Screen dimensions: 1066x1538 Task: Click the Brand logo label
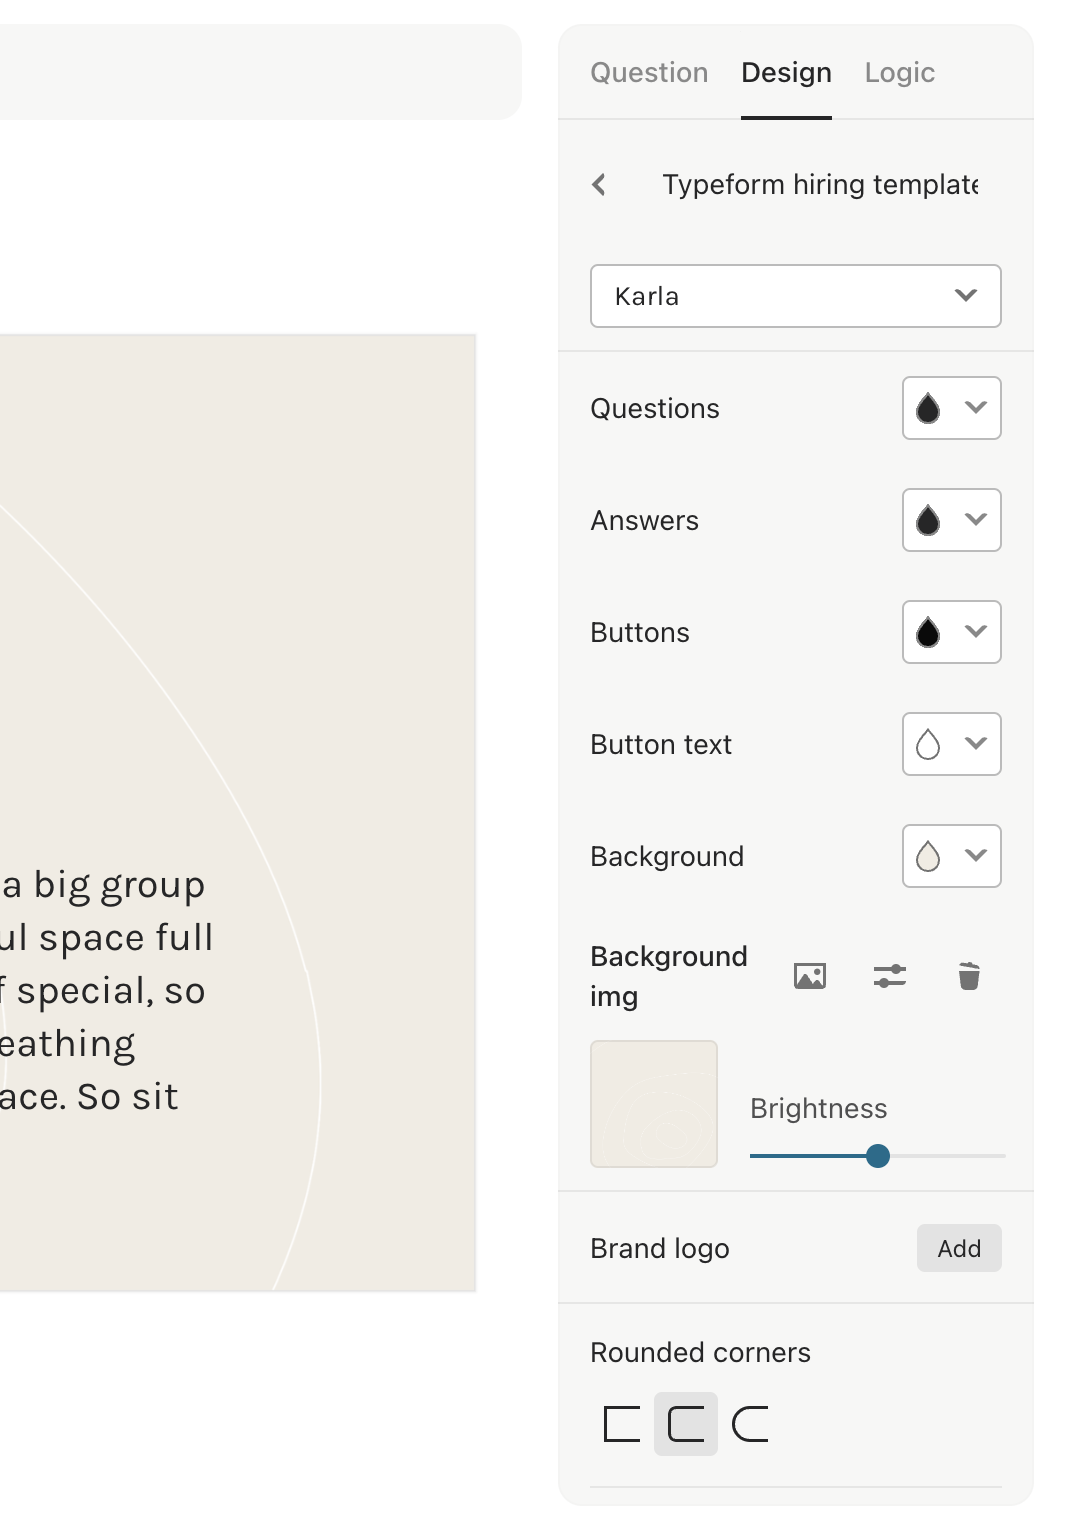click(660, 1249)
